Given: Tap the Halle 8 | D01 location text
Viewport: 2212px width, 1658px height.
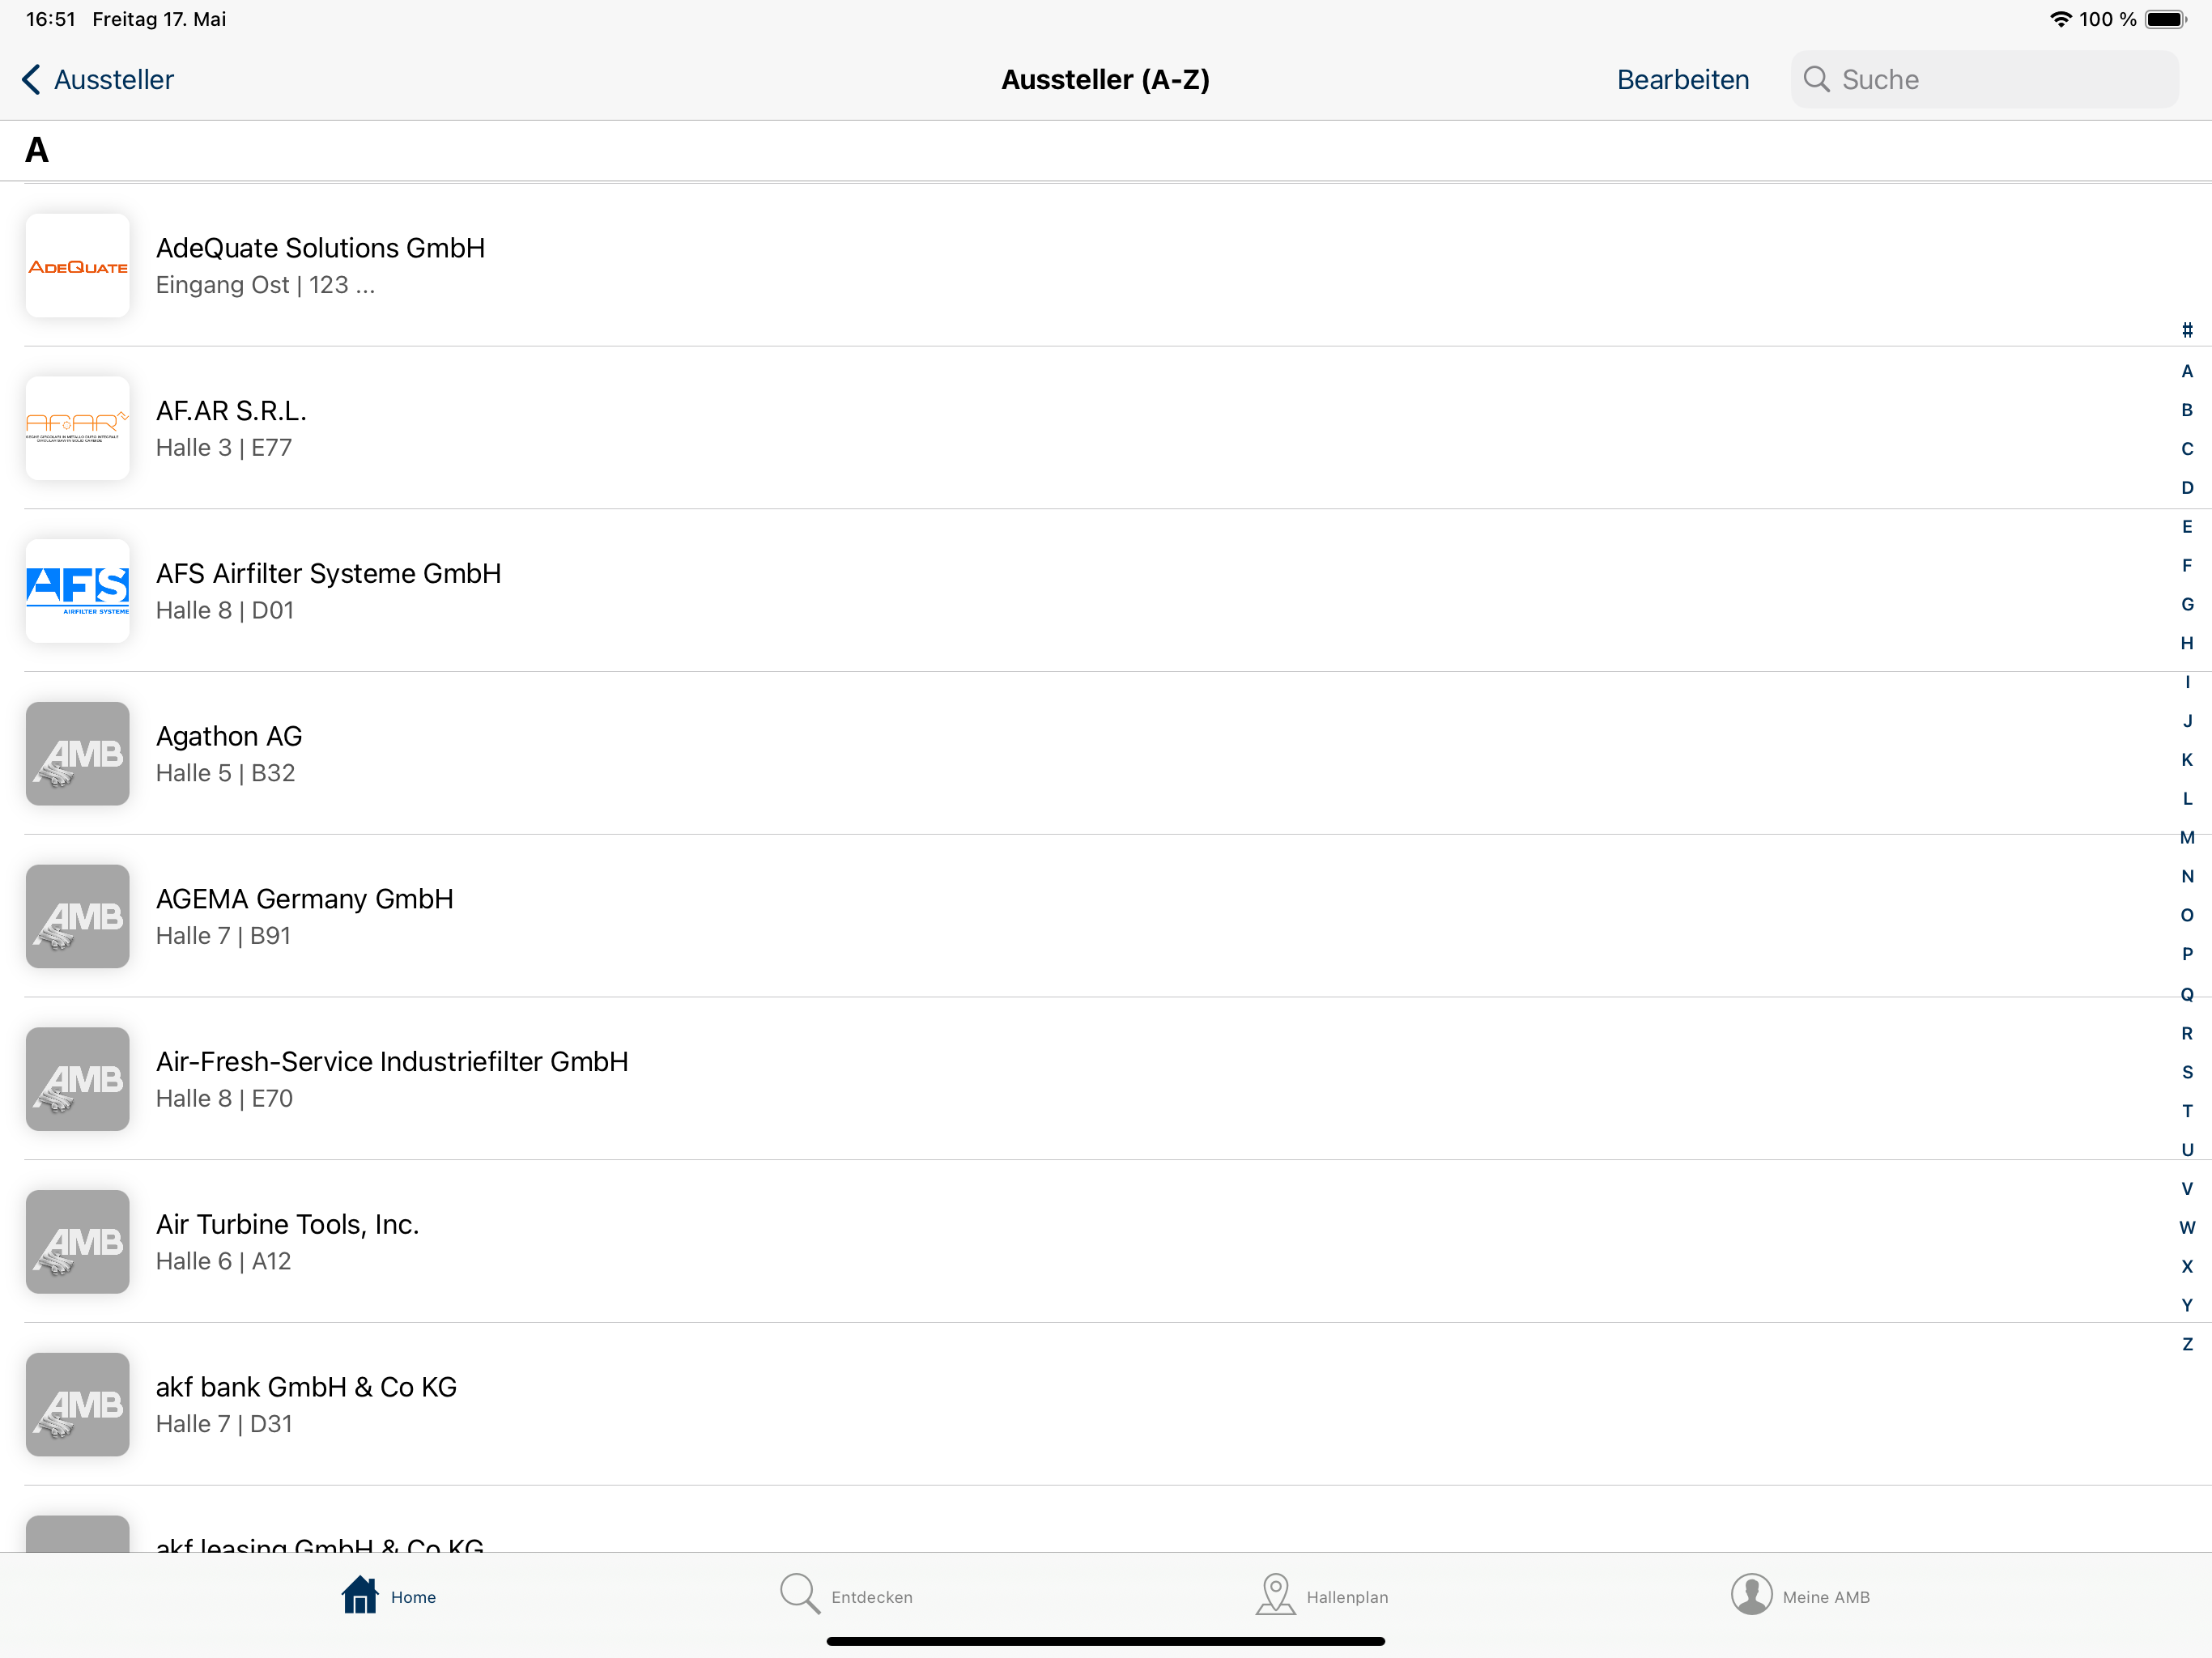Looking at the screenshot, I should click(x=225, y=611).
